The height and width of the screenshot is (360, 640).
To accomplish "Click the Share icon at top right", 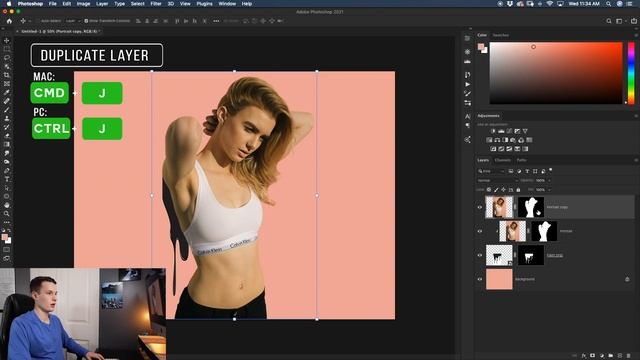I will click(634, 21).
